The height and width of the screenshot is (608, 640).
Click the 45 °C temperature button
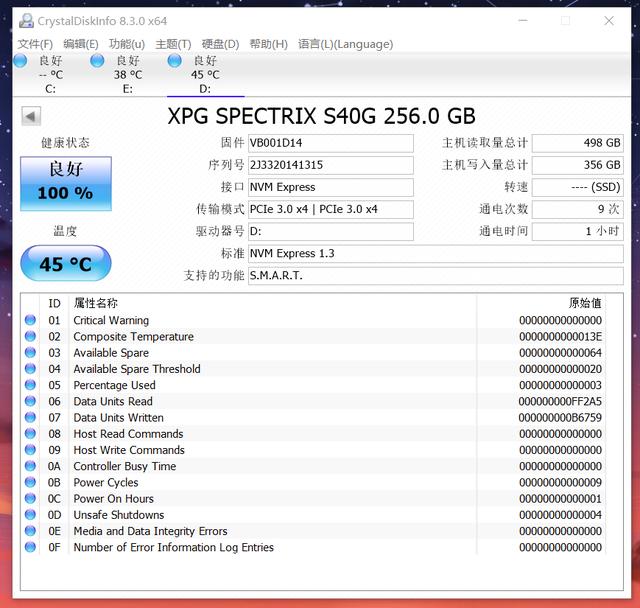66,263
